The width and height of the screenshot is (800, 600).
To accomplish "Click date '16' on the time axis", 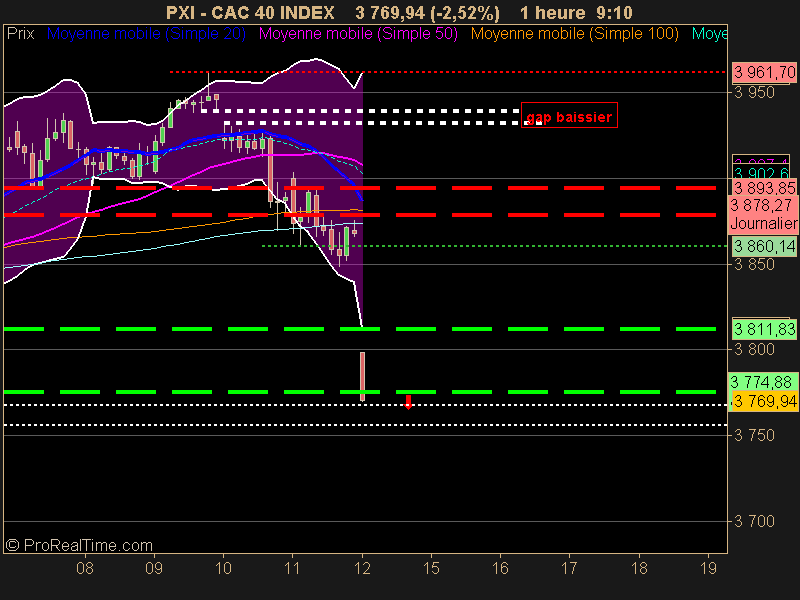I will 500,568.
